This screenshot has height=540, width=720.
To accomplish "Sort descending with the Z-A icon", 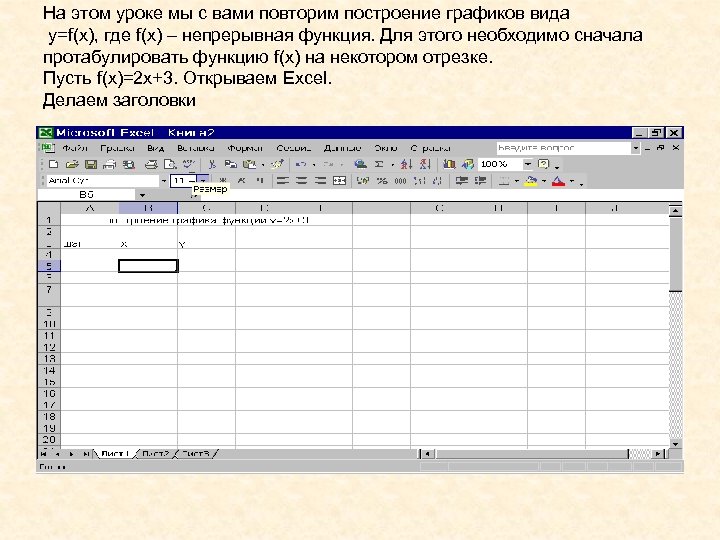I will click(425, 164).
